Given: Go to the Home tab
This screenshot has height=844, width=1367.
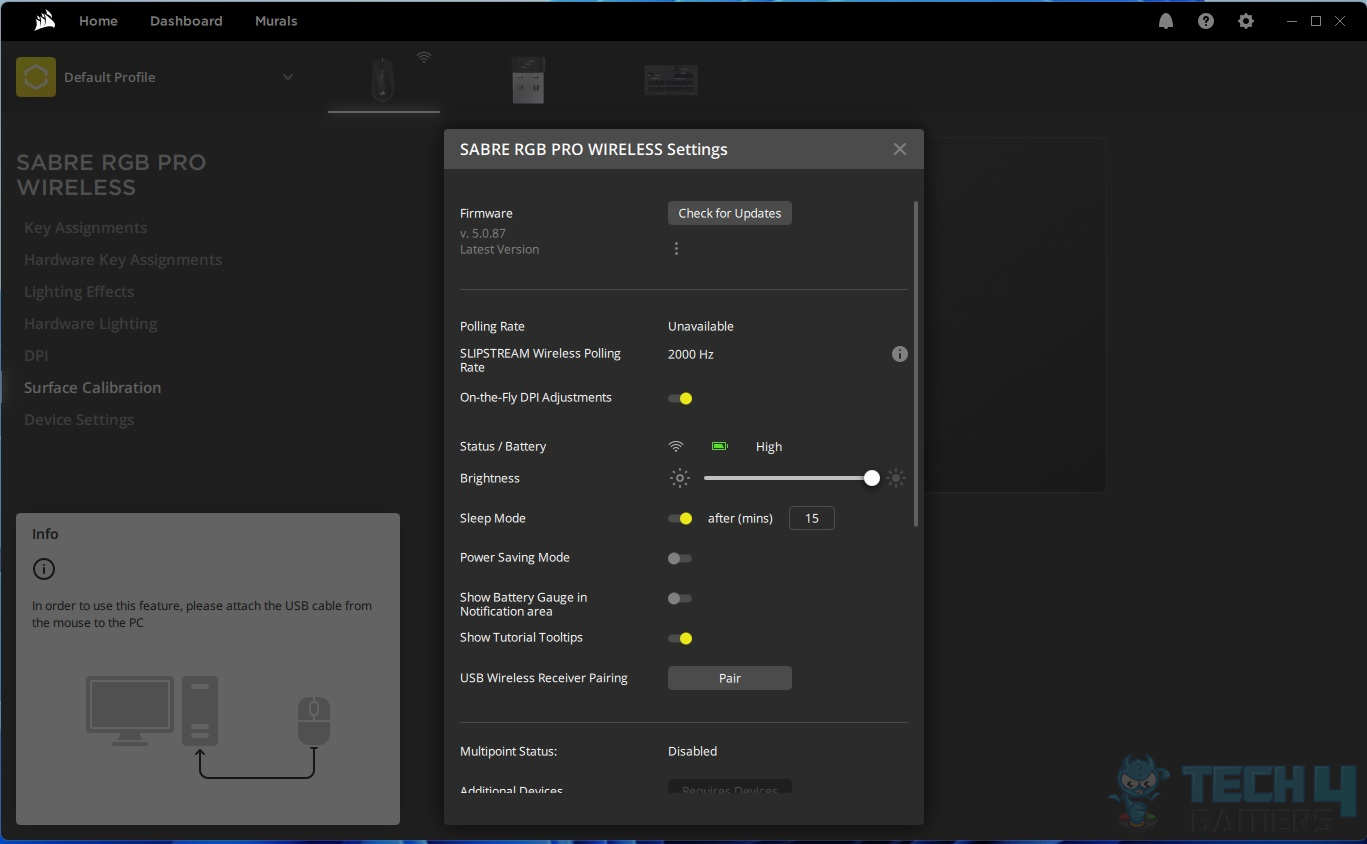Looking at the screenshot, I should (x=98, y=21).
